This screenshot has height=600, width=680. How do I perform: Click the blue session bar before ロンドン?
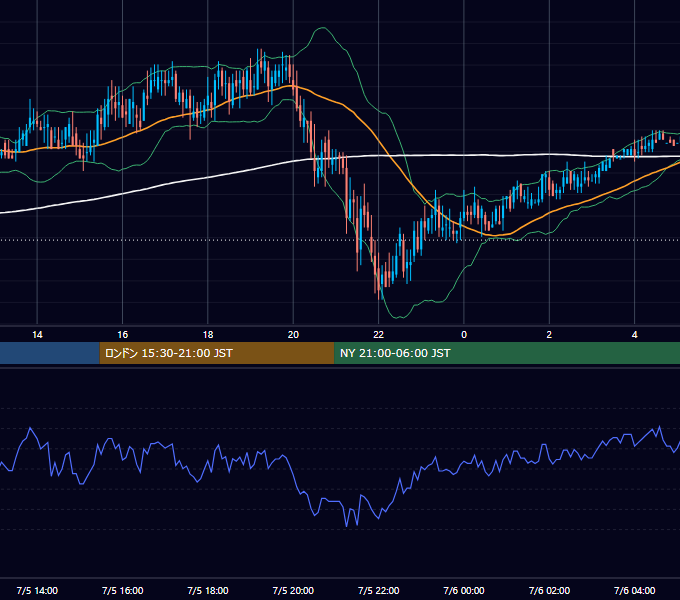(x=50, y=353)
